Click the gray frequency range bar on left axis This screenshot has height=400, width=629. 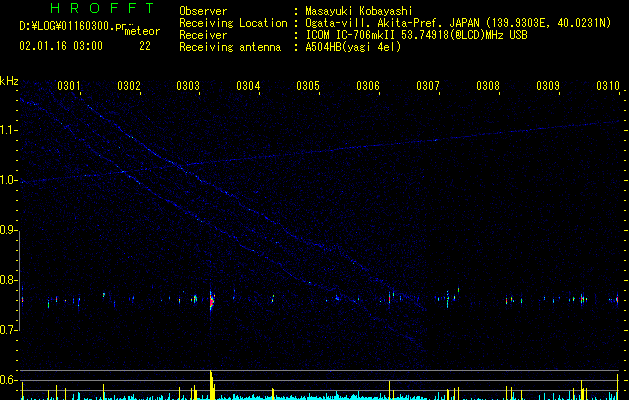[19, 280]
